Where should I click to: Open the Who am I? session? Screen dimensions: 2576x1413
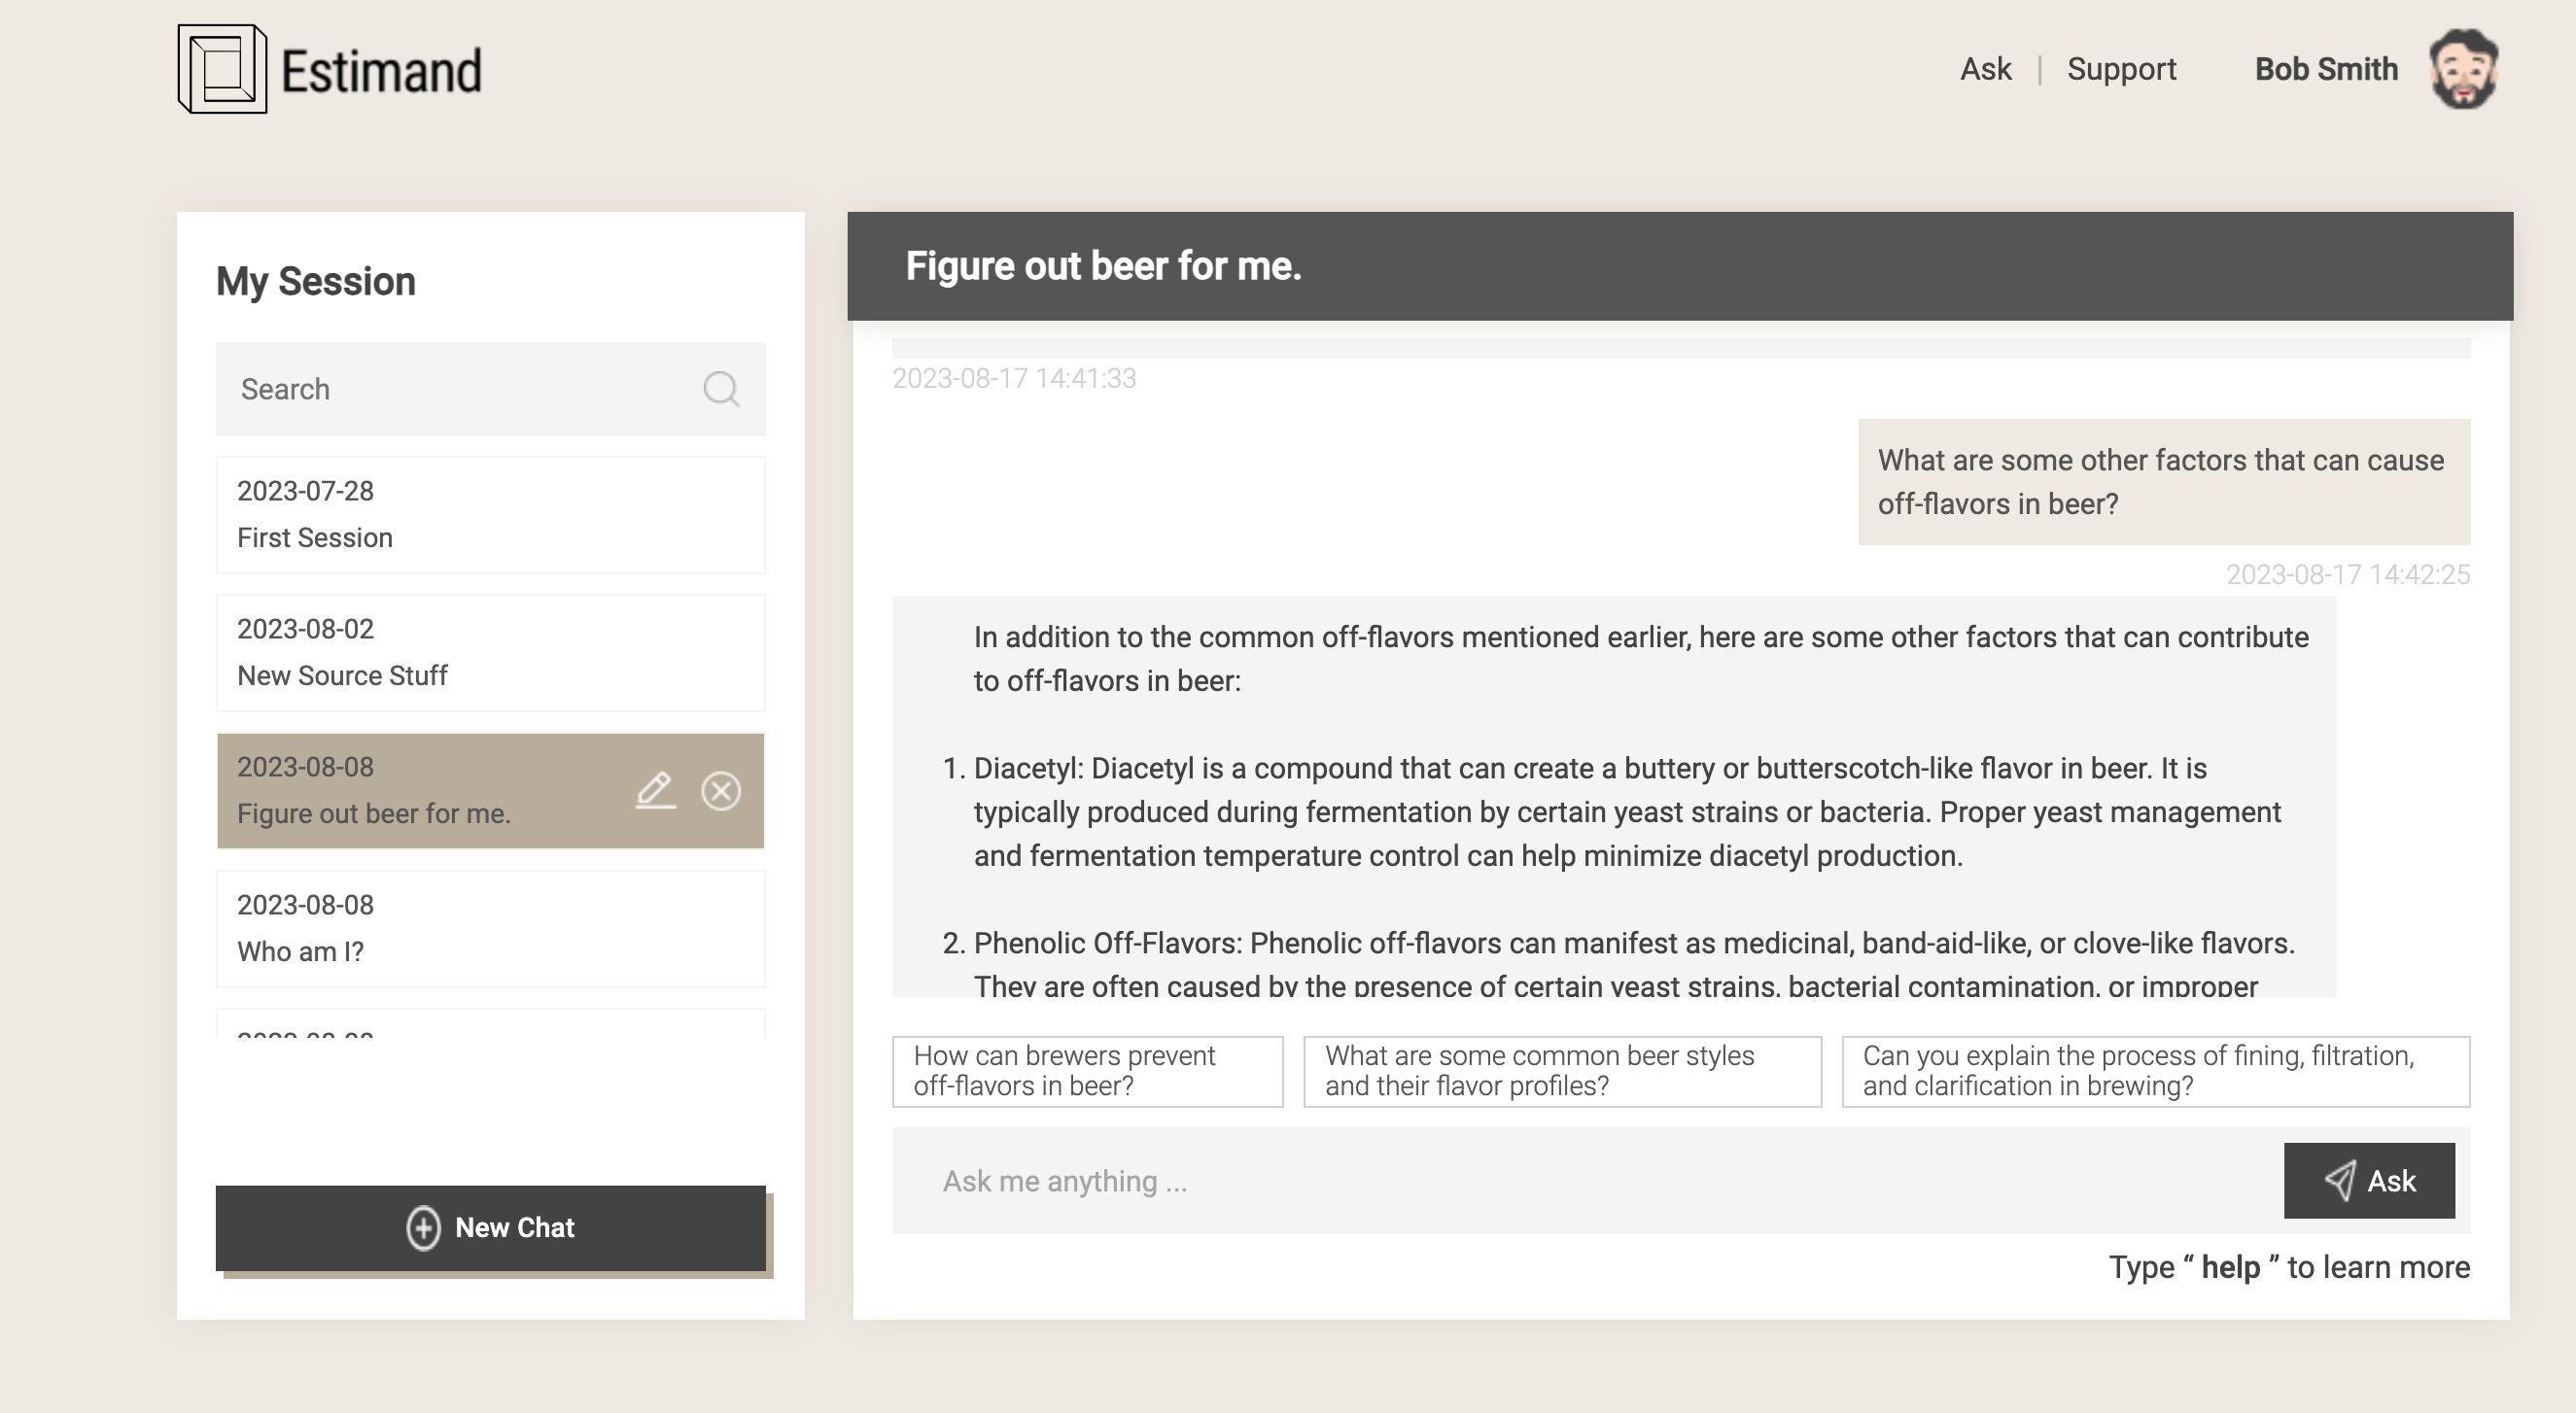point(490,929)
